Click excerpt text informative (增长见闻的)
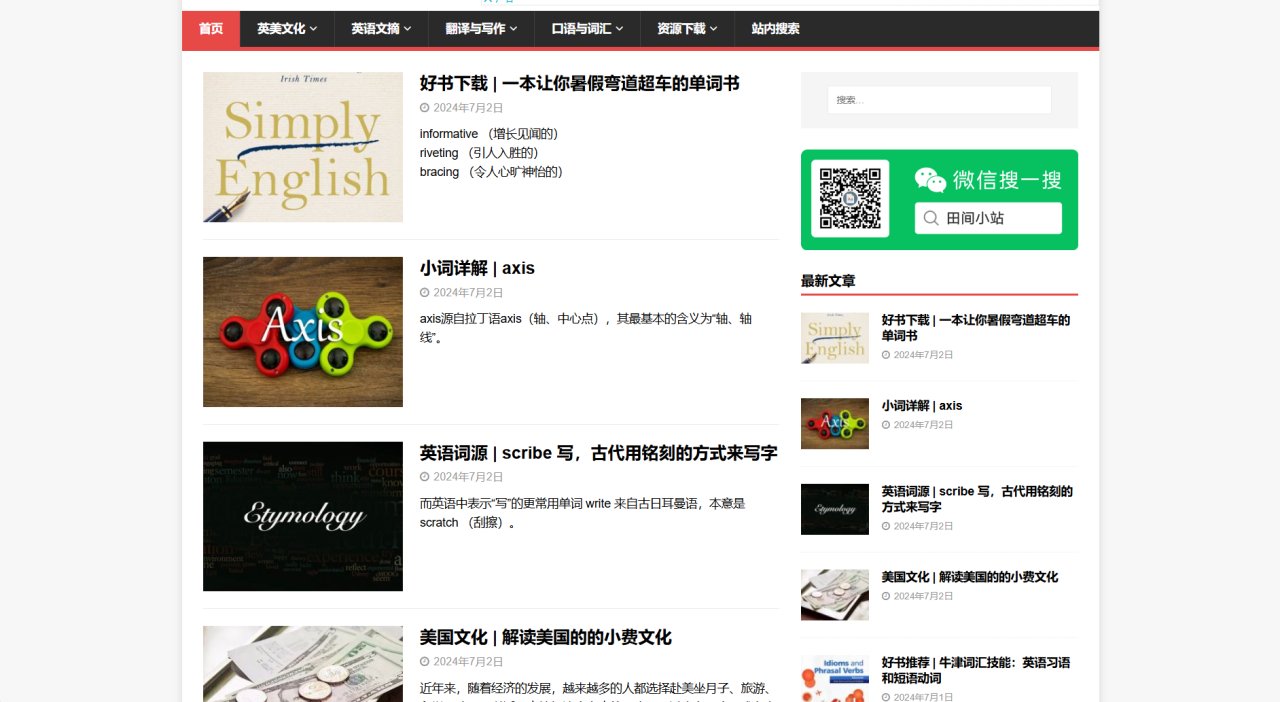 [489, 134]
